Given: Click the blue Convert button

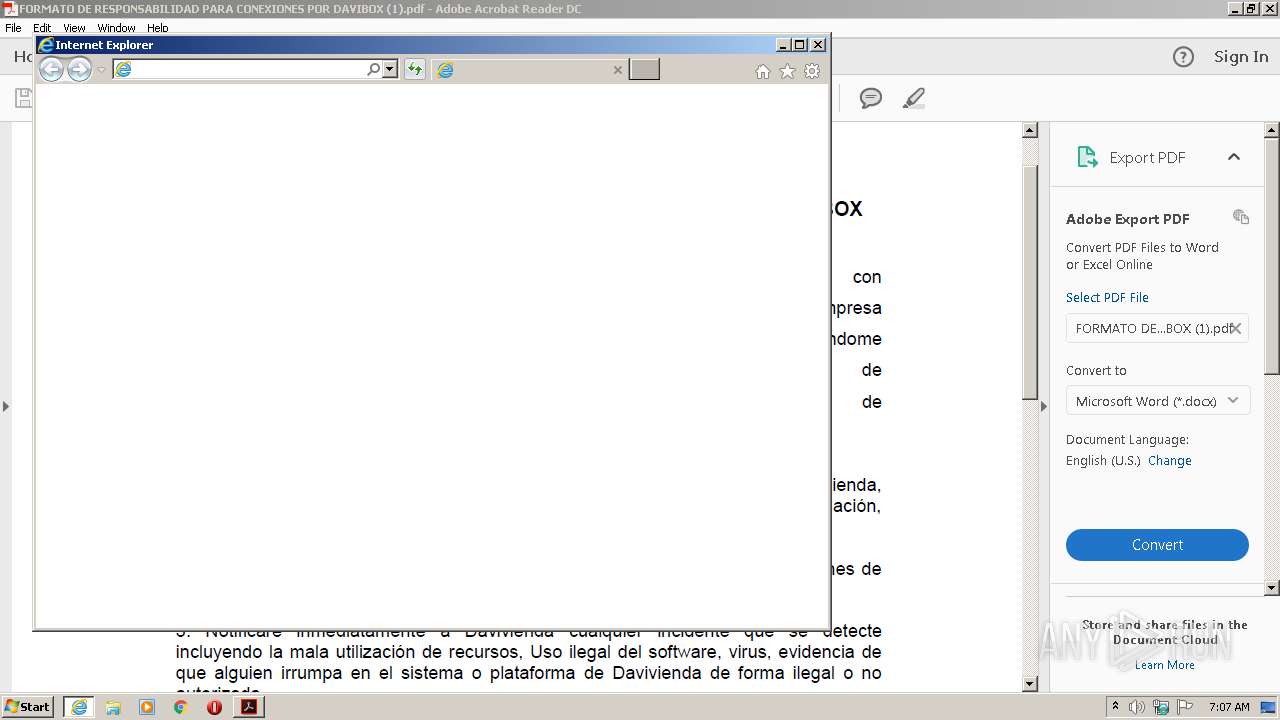Looking at the screenshot, I should coord(1157,545).
